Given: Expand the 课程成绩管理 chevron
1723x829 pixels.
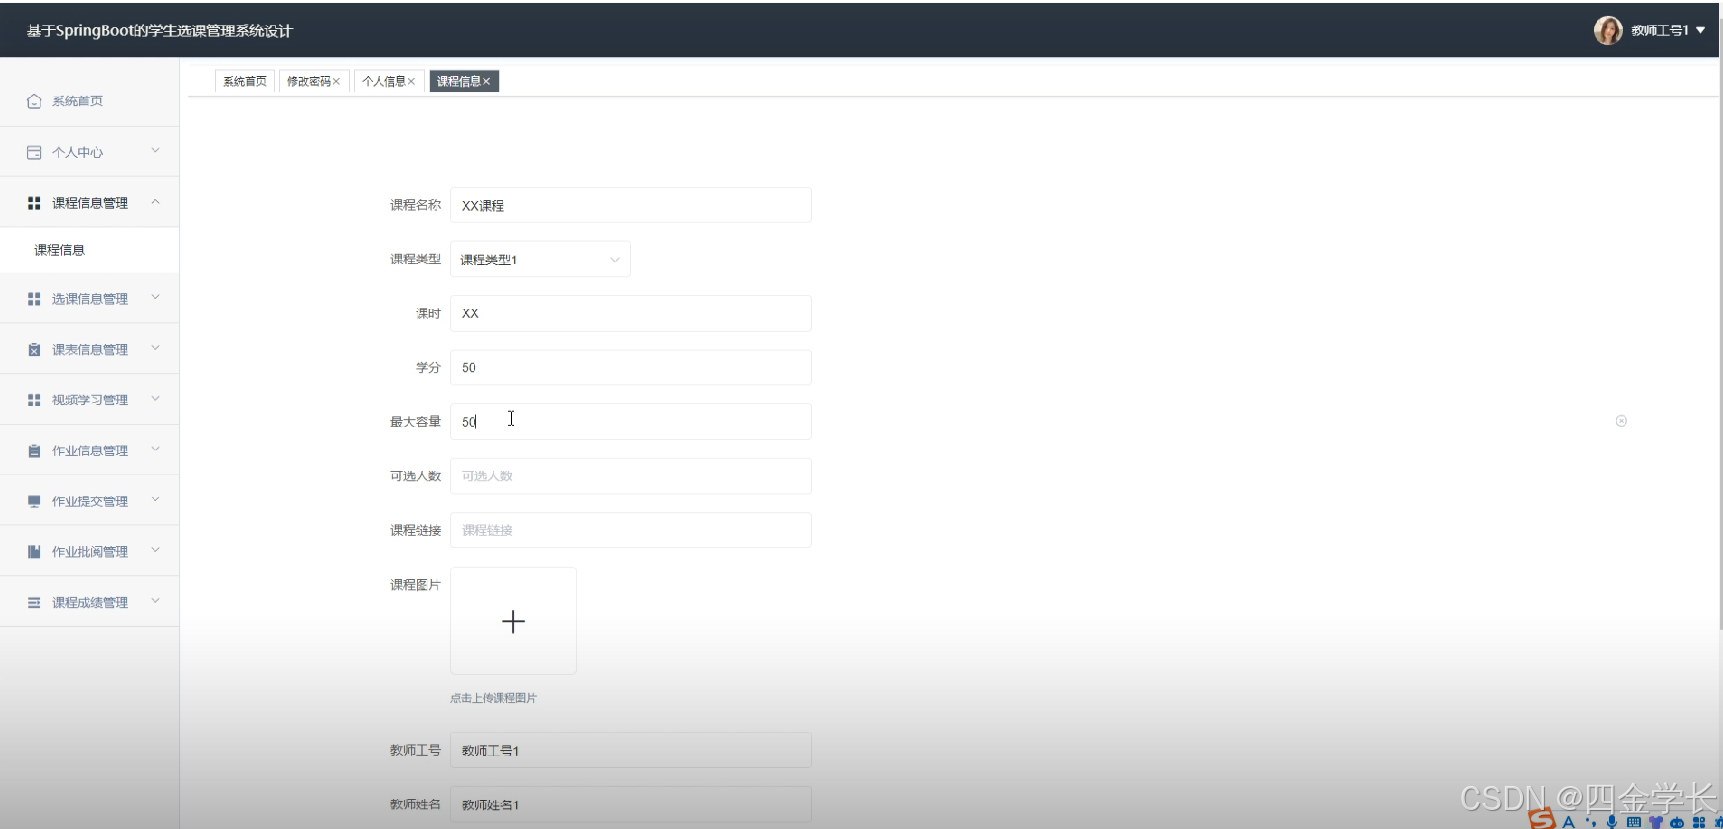Looking at the screenshot, I should (x=155, y=601).
